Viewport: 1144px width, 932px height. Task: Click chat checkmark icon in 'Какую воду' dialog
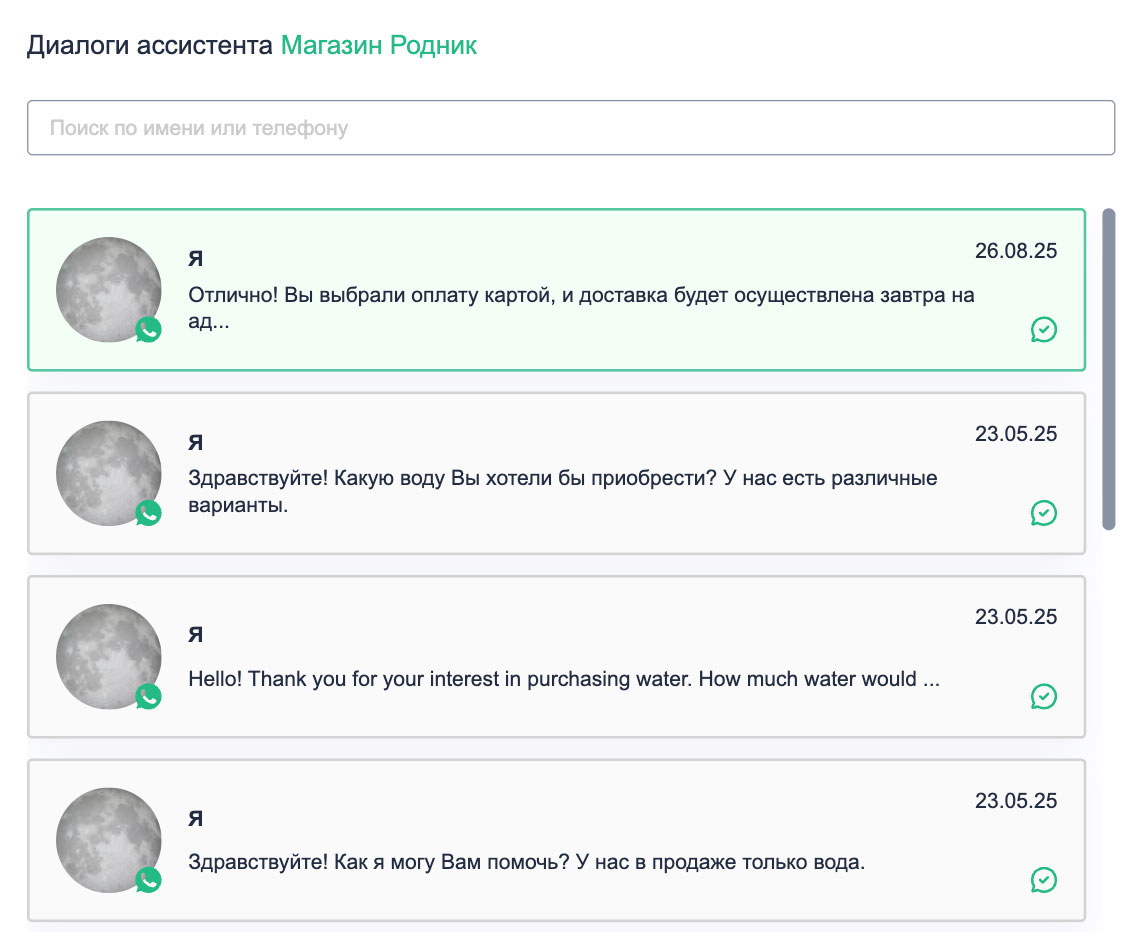pyautogui.click(x=1043, y=513)
